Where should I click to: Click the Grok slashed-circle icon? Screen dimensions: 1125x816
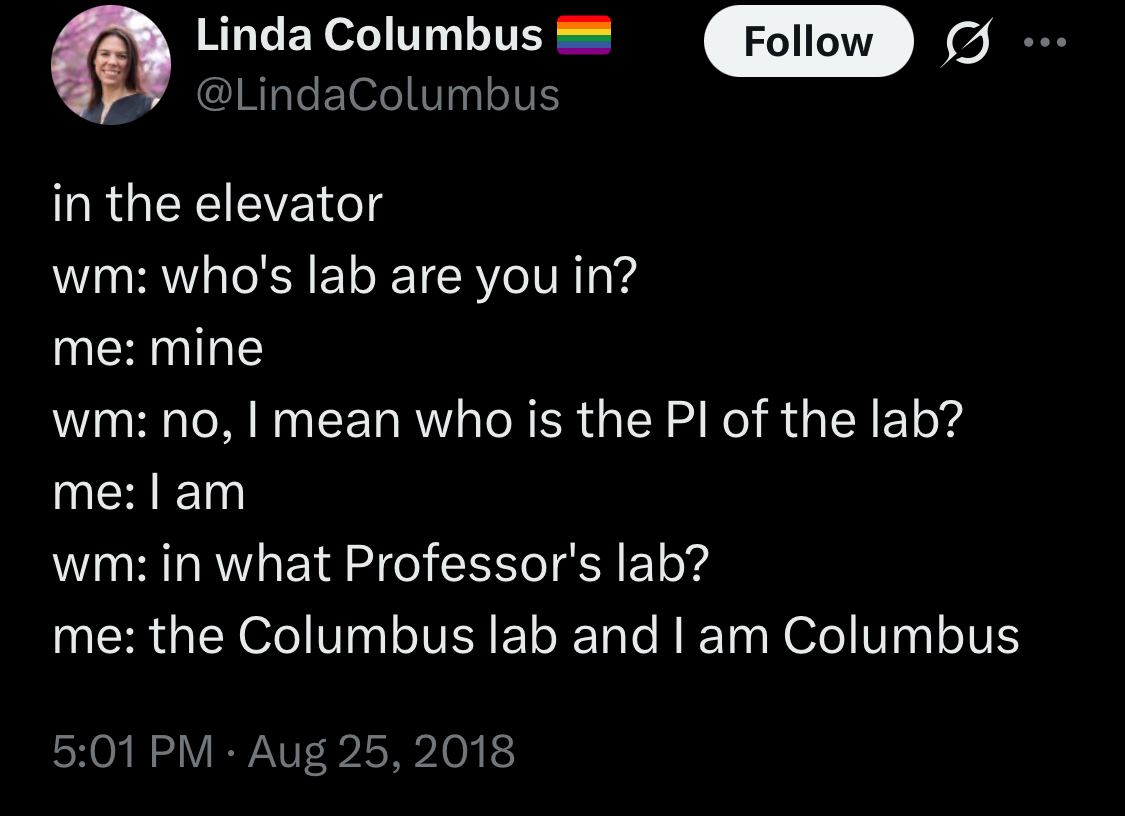[960, 44]
